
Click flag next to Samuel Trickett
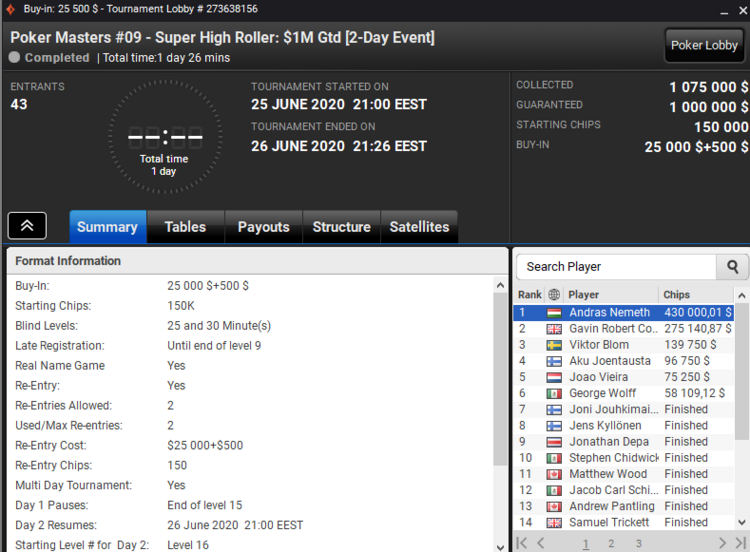[554, 523]
